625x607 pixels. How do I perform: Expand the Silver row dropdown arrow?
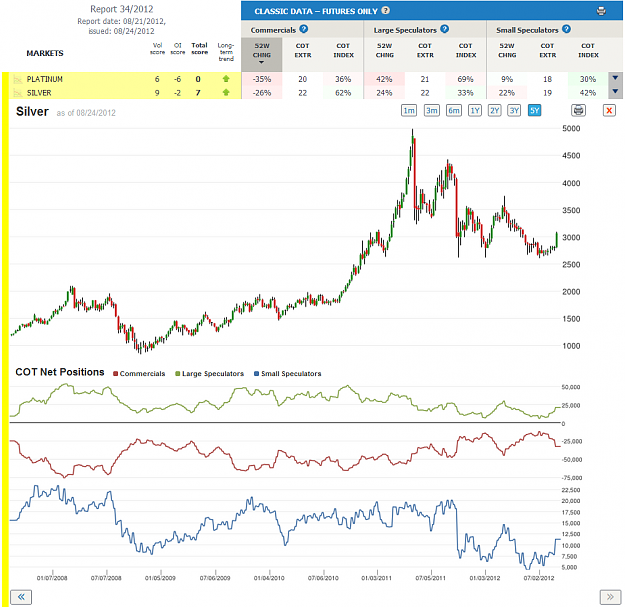tap(615, 92)
